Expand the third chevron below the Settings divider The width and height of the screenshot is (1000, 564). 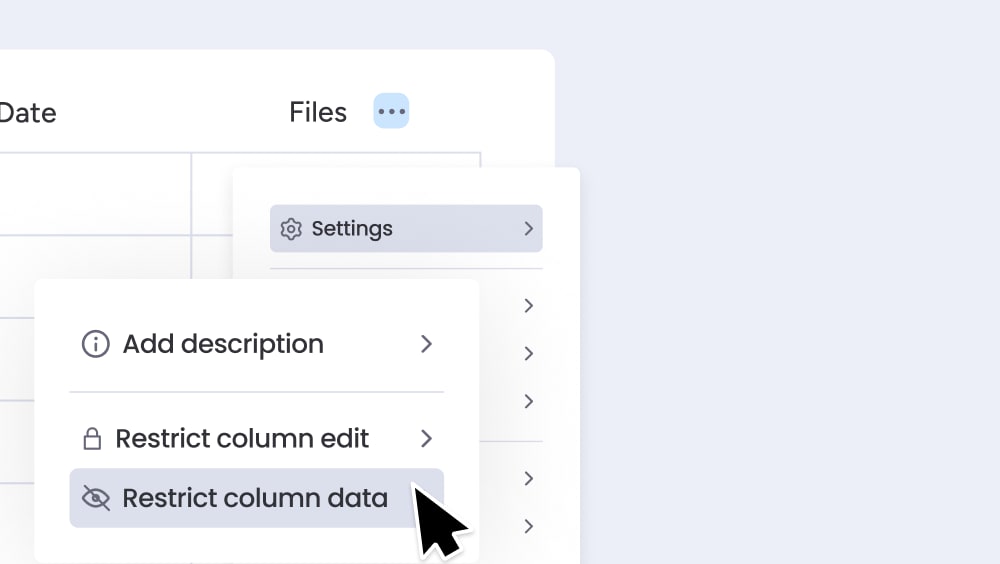point(528,401)
